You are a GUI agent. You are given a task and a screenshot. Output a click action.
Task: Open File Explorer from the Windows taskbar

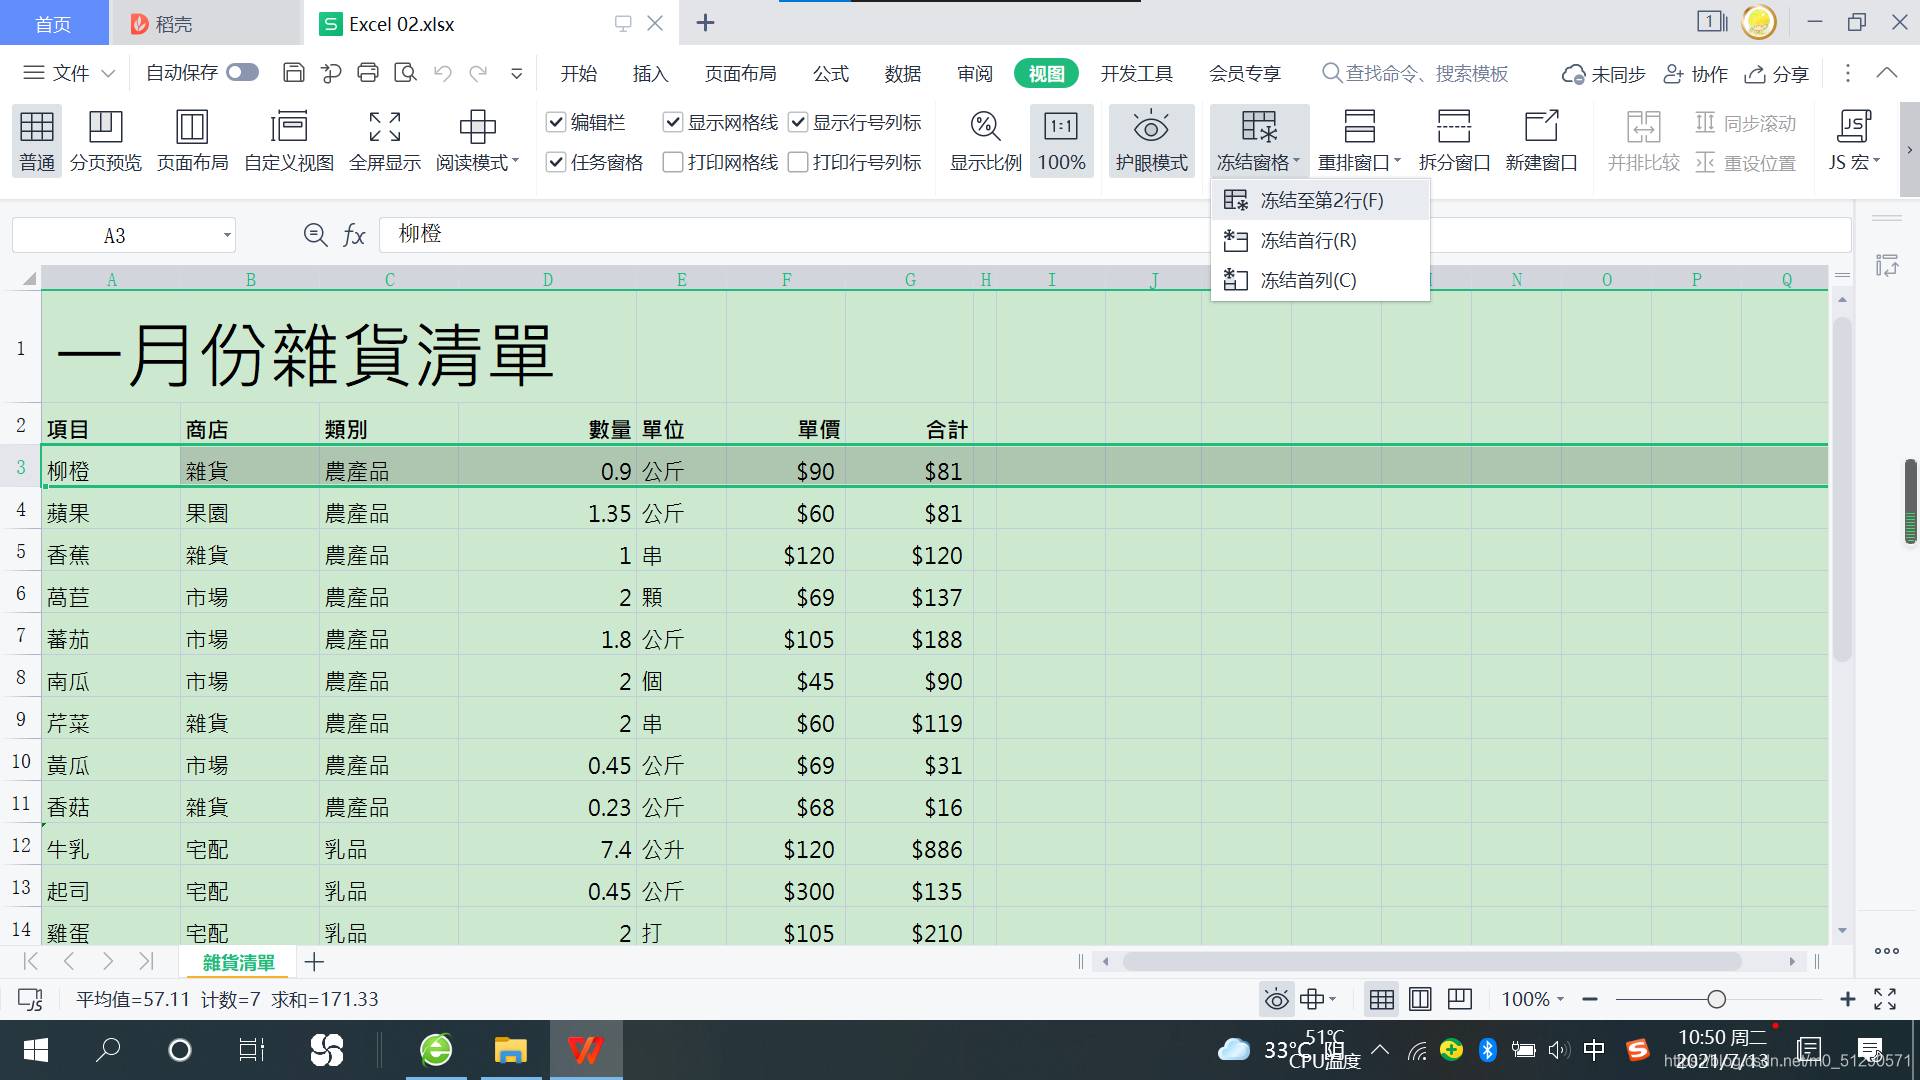pos(510,1050)
